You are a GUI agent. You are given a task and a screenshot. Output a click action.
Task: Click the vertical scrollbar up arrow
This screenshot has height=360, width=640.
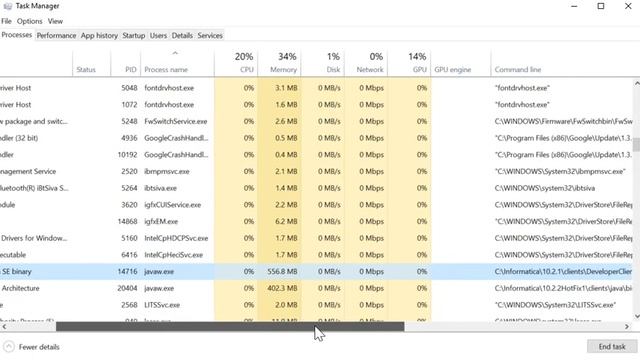637,83
